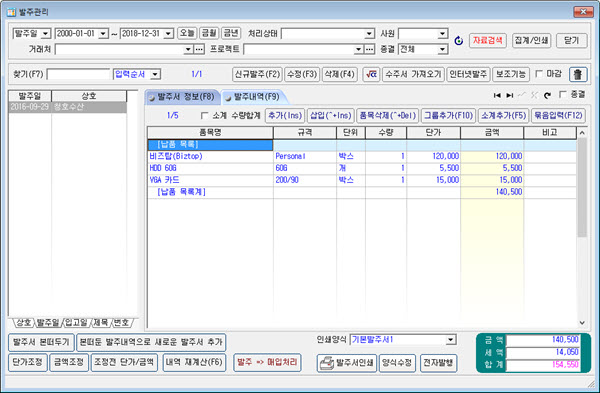
Task: Click the 발주 => 매입처리 button
Action: 267,362
